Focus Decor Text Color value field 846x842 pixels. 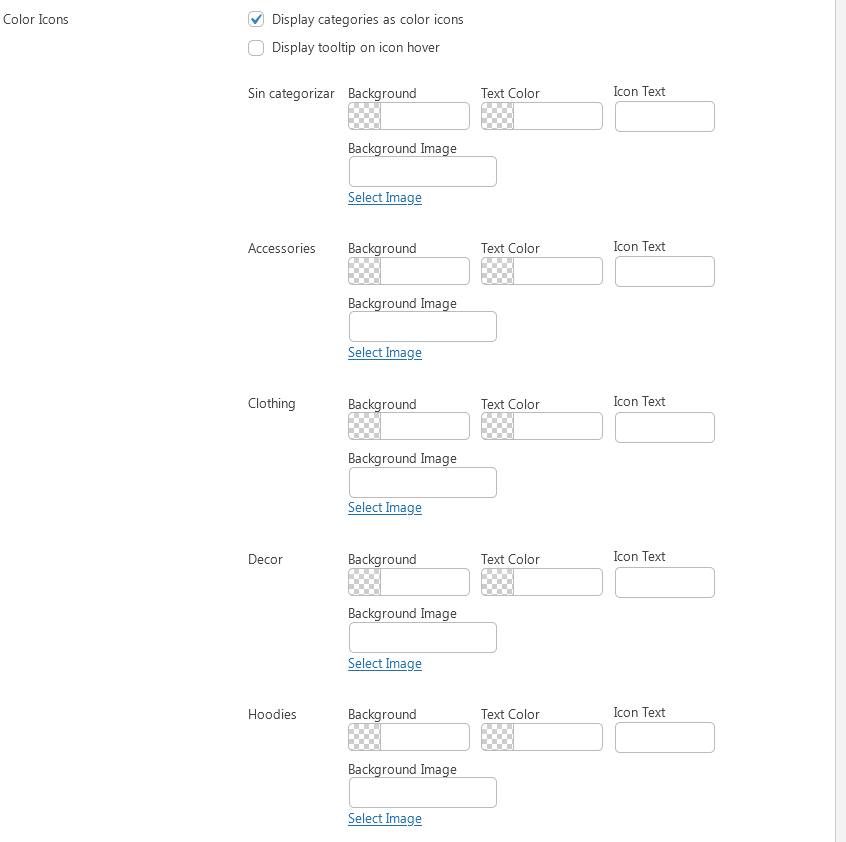pos(557,581)
